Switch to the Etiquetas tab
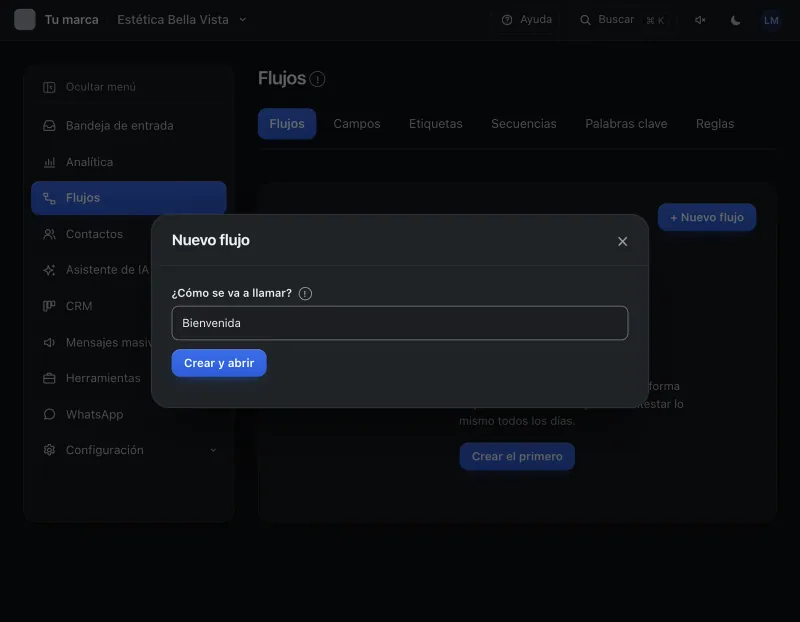This screenshot has height=622, width=800. [436, 124]
